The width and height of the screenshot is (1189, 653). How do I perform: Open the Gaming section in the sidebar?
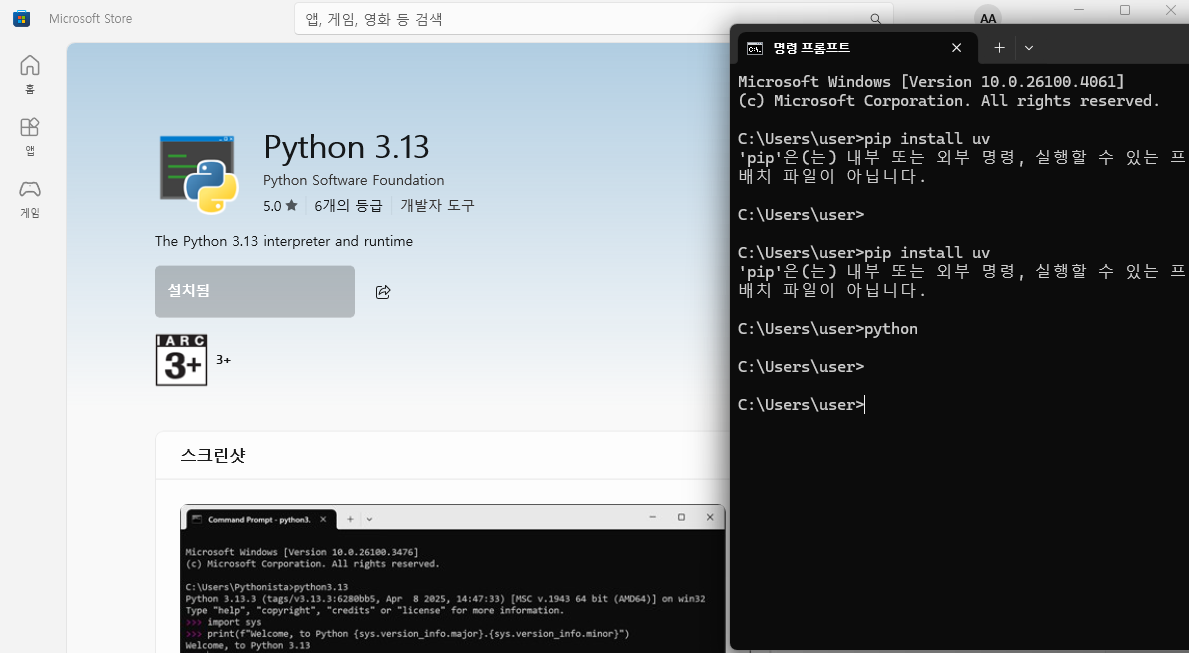[x=30, y=199]
